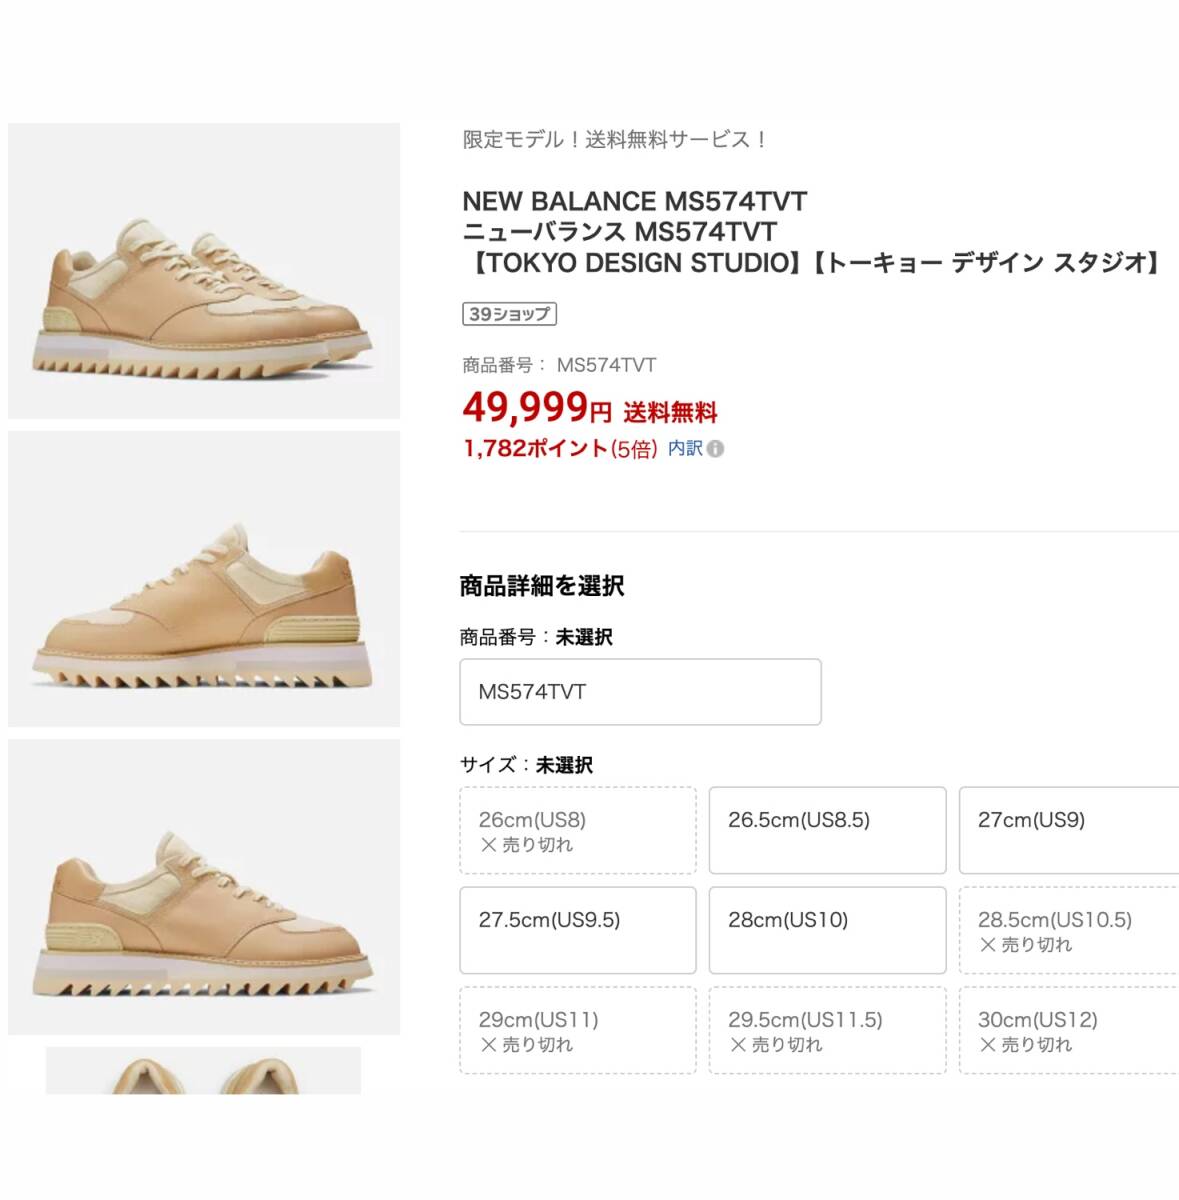Image resolution: width=1179 pixels, height=1200 pixels.
Task: Click sold-out size 26cm(US8)
Action: tap(578, 830)
